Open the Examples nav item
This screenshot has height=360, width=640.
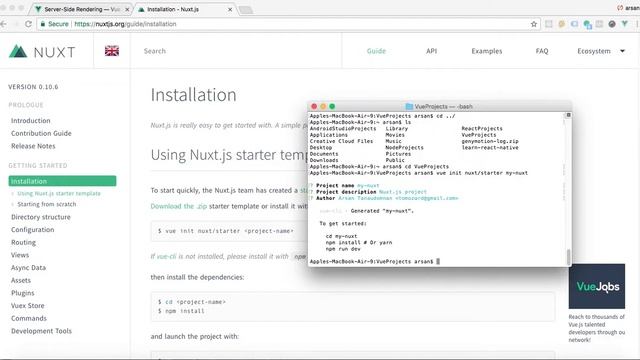pyautogui.click(x=487, y=51)
